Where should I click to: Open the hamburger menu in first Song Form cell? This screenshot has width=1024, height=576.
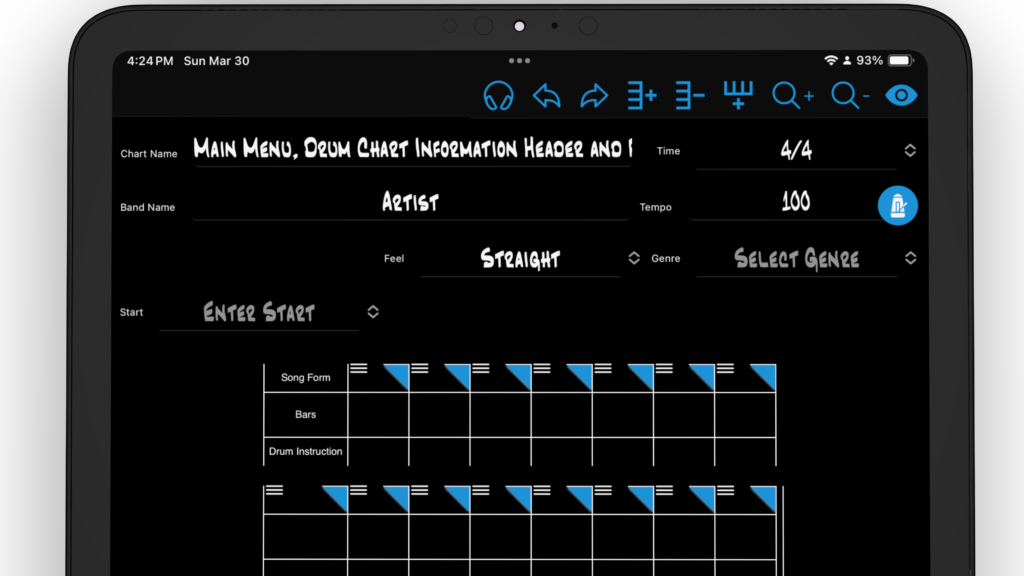pos(357,369)
